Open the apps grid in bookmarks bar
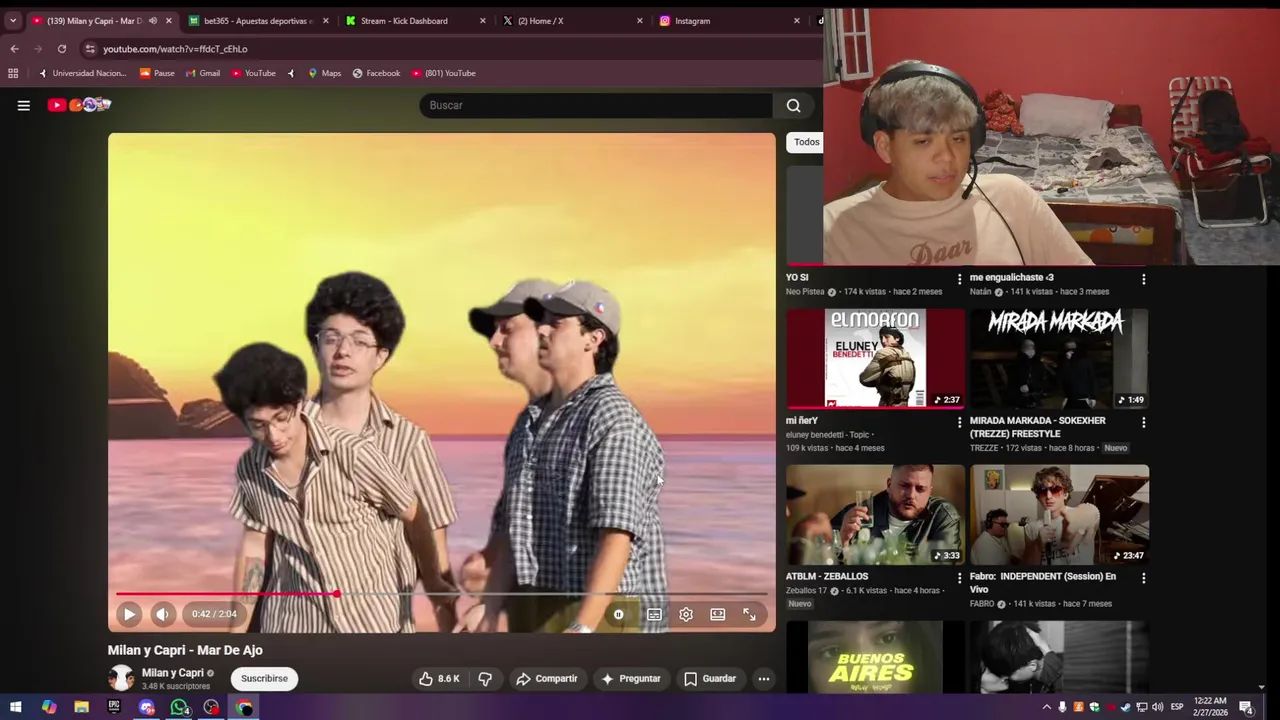The image size is (1280, 720). point(13,73)
